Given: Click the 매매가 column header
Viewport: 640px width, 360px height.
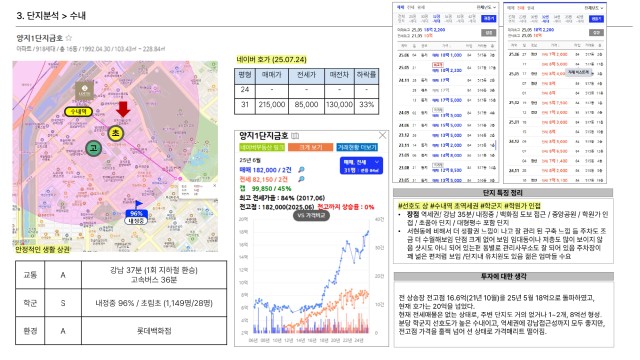Looking at the screenshot, I should tap(272, 75).
